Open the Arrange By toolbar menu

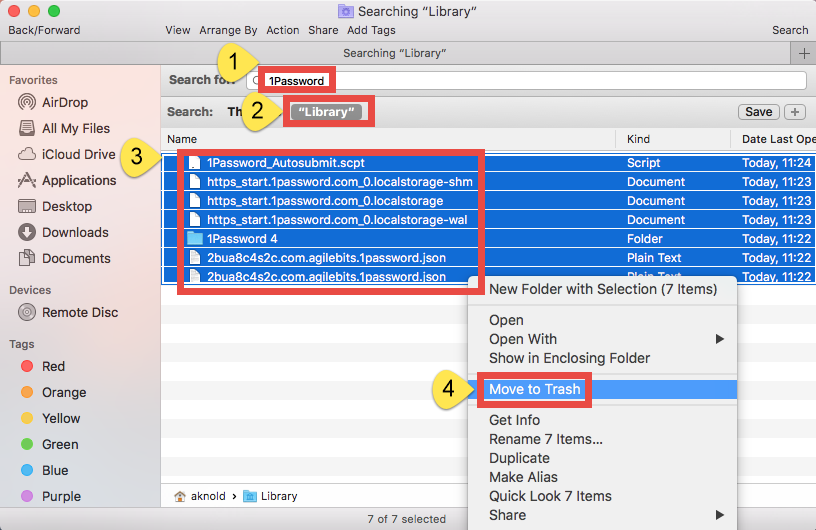228,30
